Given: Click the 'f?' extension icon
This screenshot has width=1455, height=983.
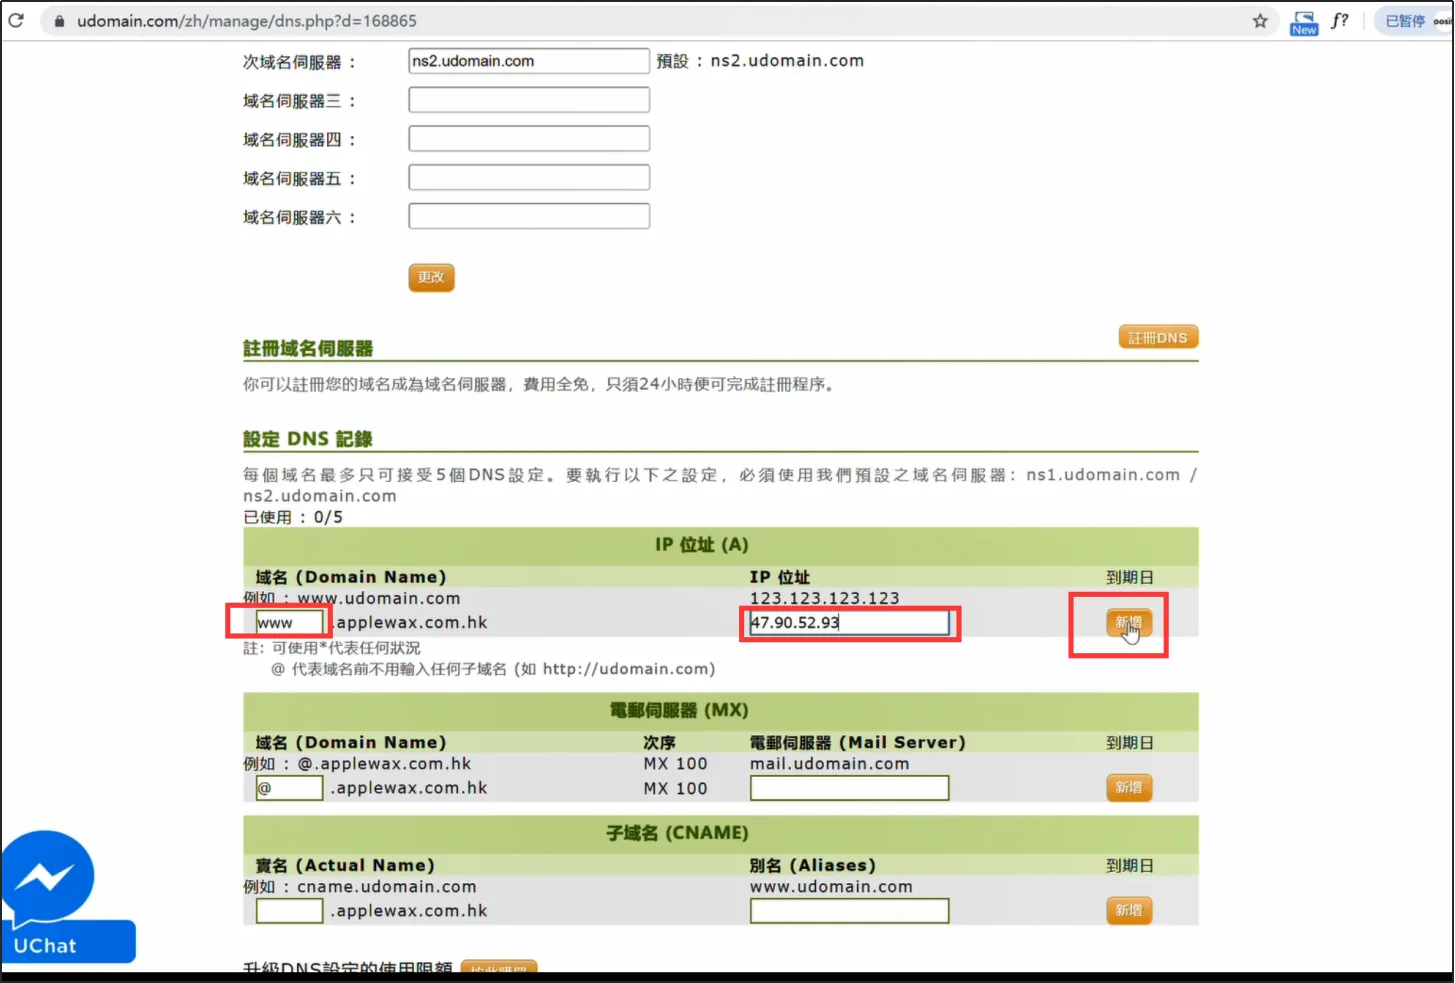Looking at the screenshot, I should coord(1340,21).
